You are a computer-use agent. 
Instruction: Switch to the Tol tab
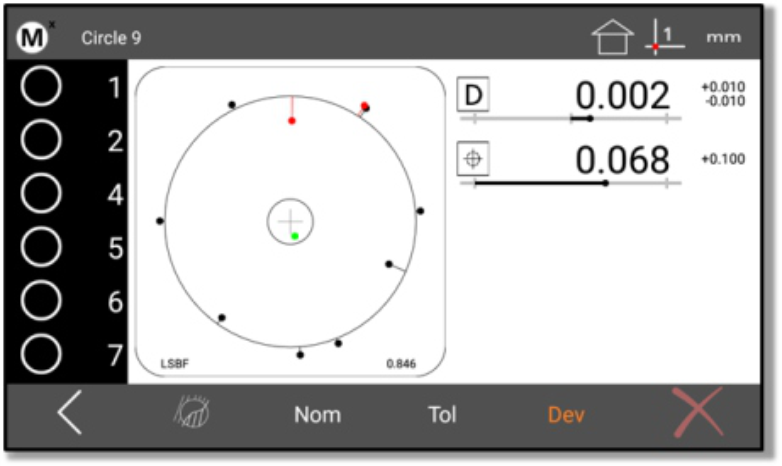pyautogui.click(x=442, y=415)
